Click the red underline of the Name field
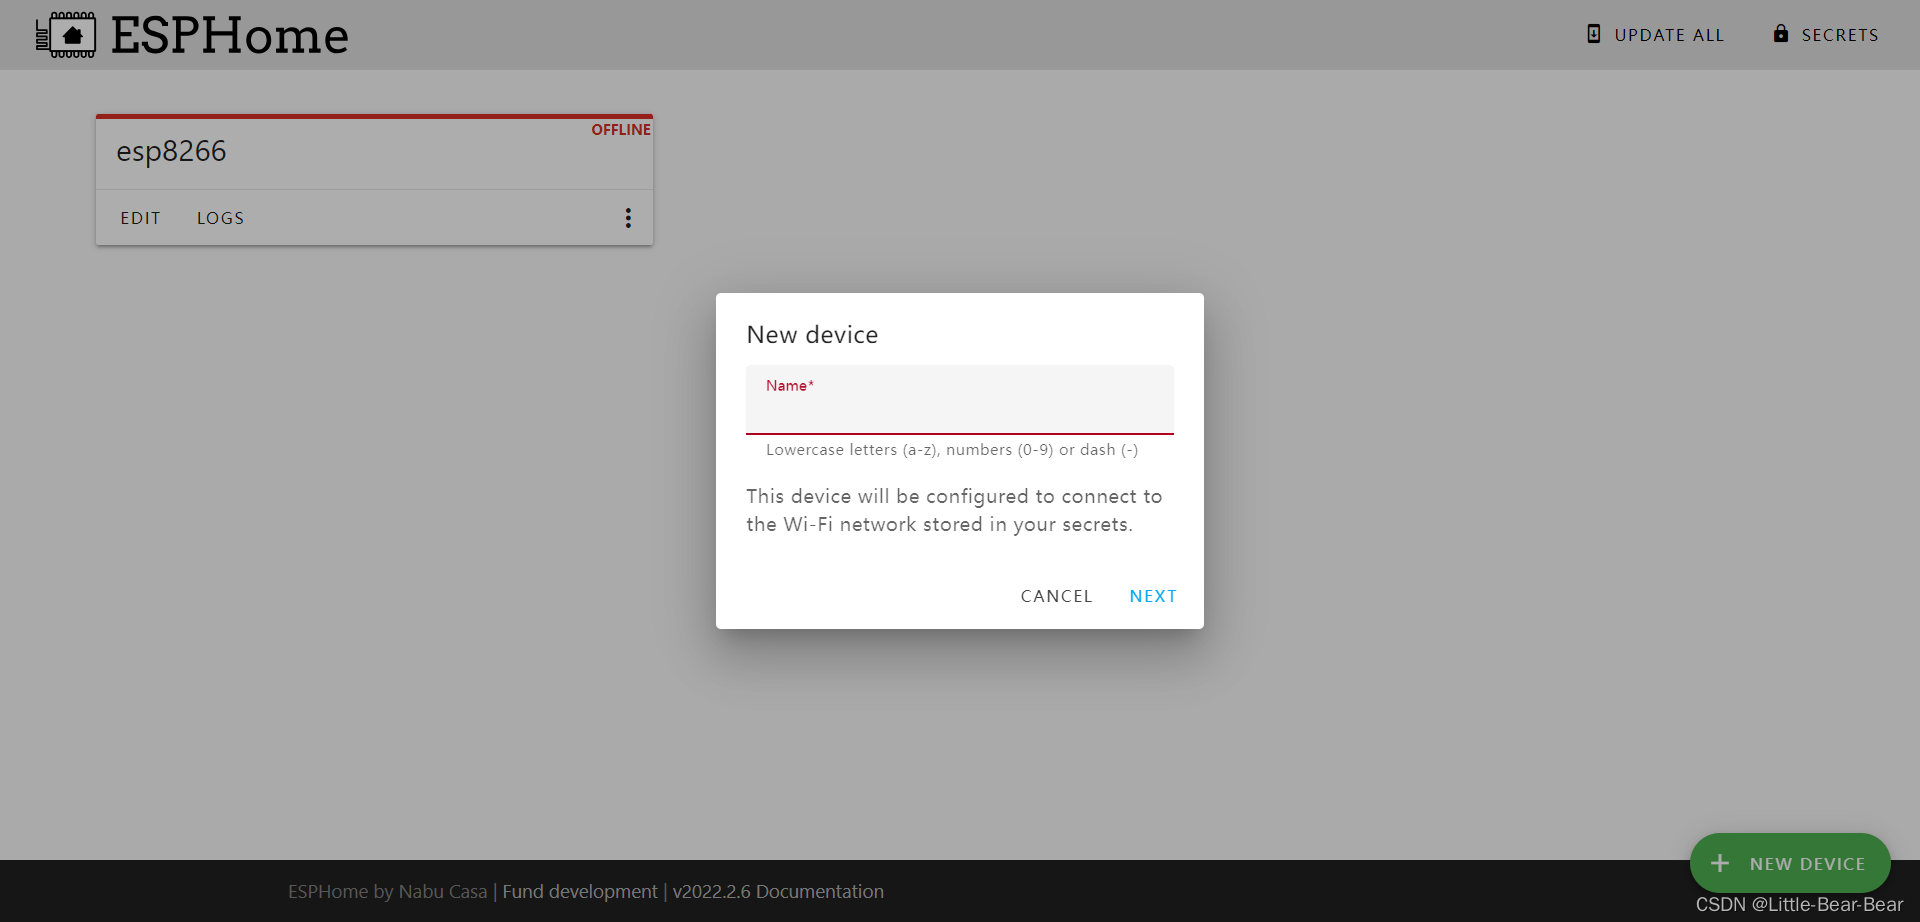The width and height of the screenshot is (1920, 922). pyautogui.click(x=959, y=434)
